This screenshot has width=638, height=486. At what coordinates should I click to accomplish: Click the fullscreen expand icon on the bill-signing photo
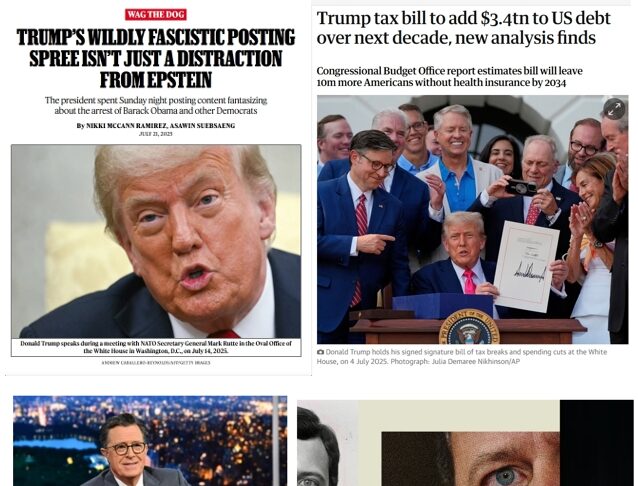(614, 109)
